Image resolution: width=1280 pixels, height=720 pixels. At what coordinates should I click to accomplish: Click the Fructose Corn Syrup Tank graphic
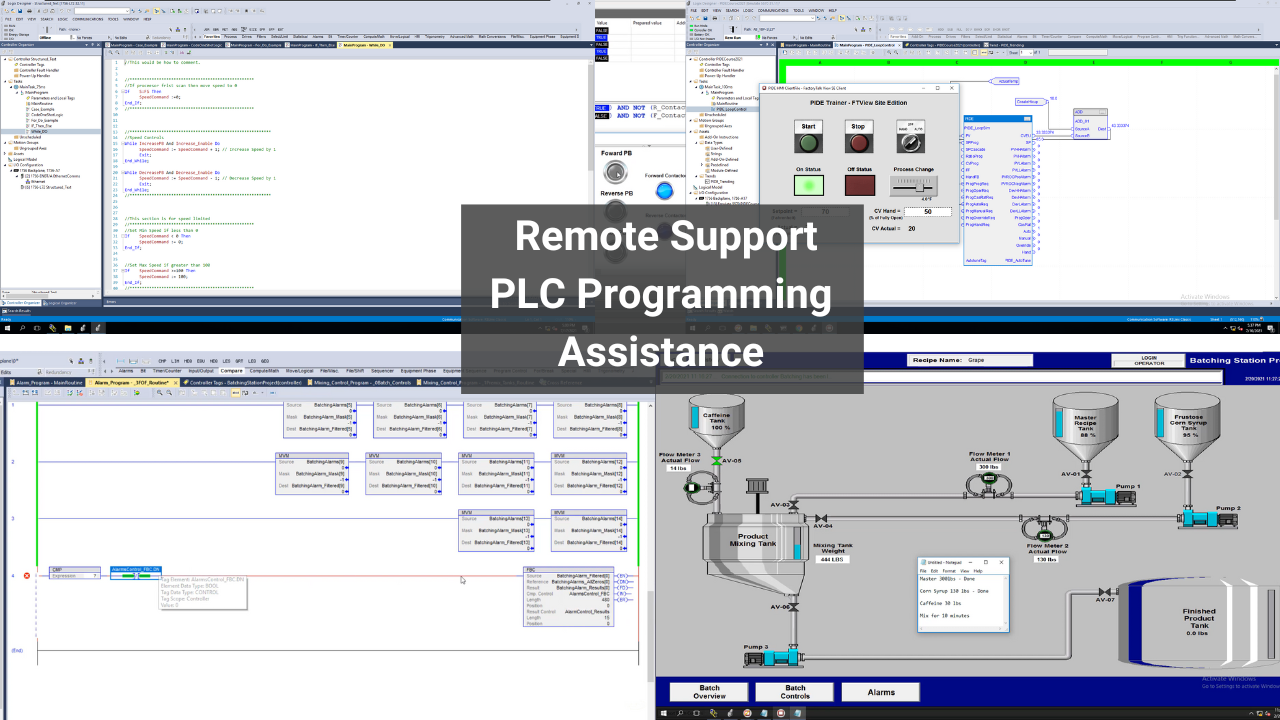coord(1190,428)
